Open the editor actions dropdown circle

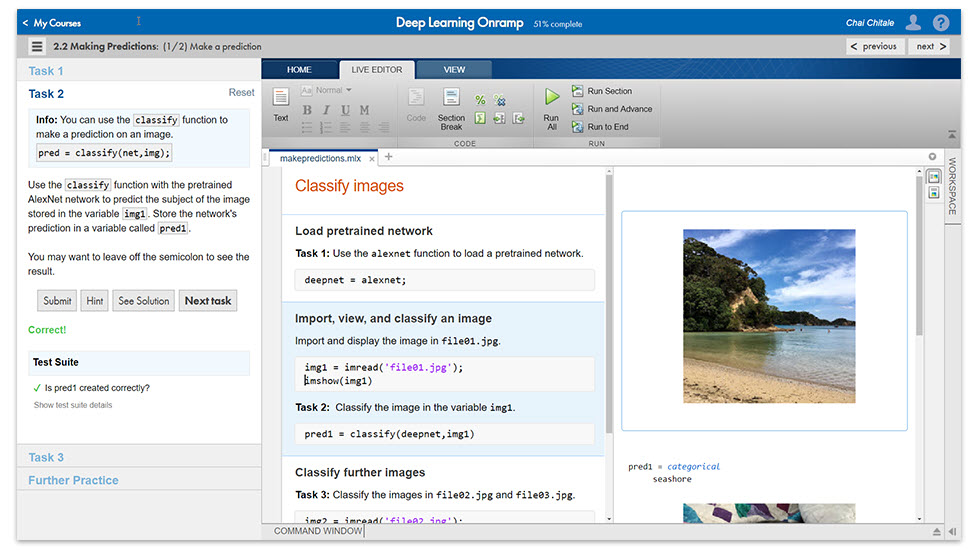click(932, 157)
